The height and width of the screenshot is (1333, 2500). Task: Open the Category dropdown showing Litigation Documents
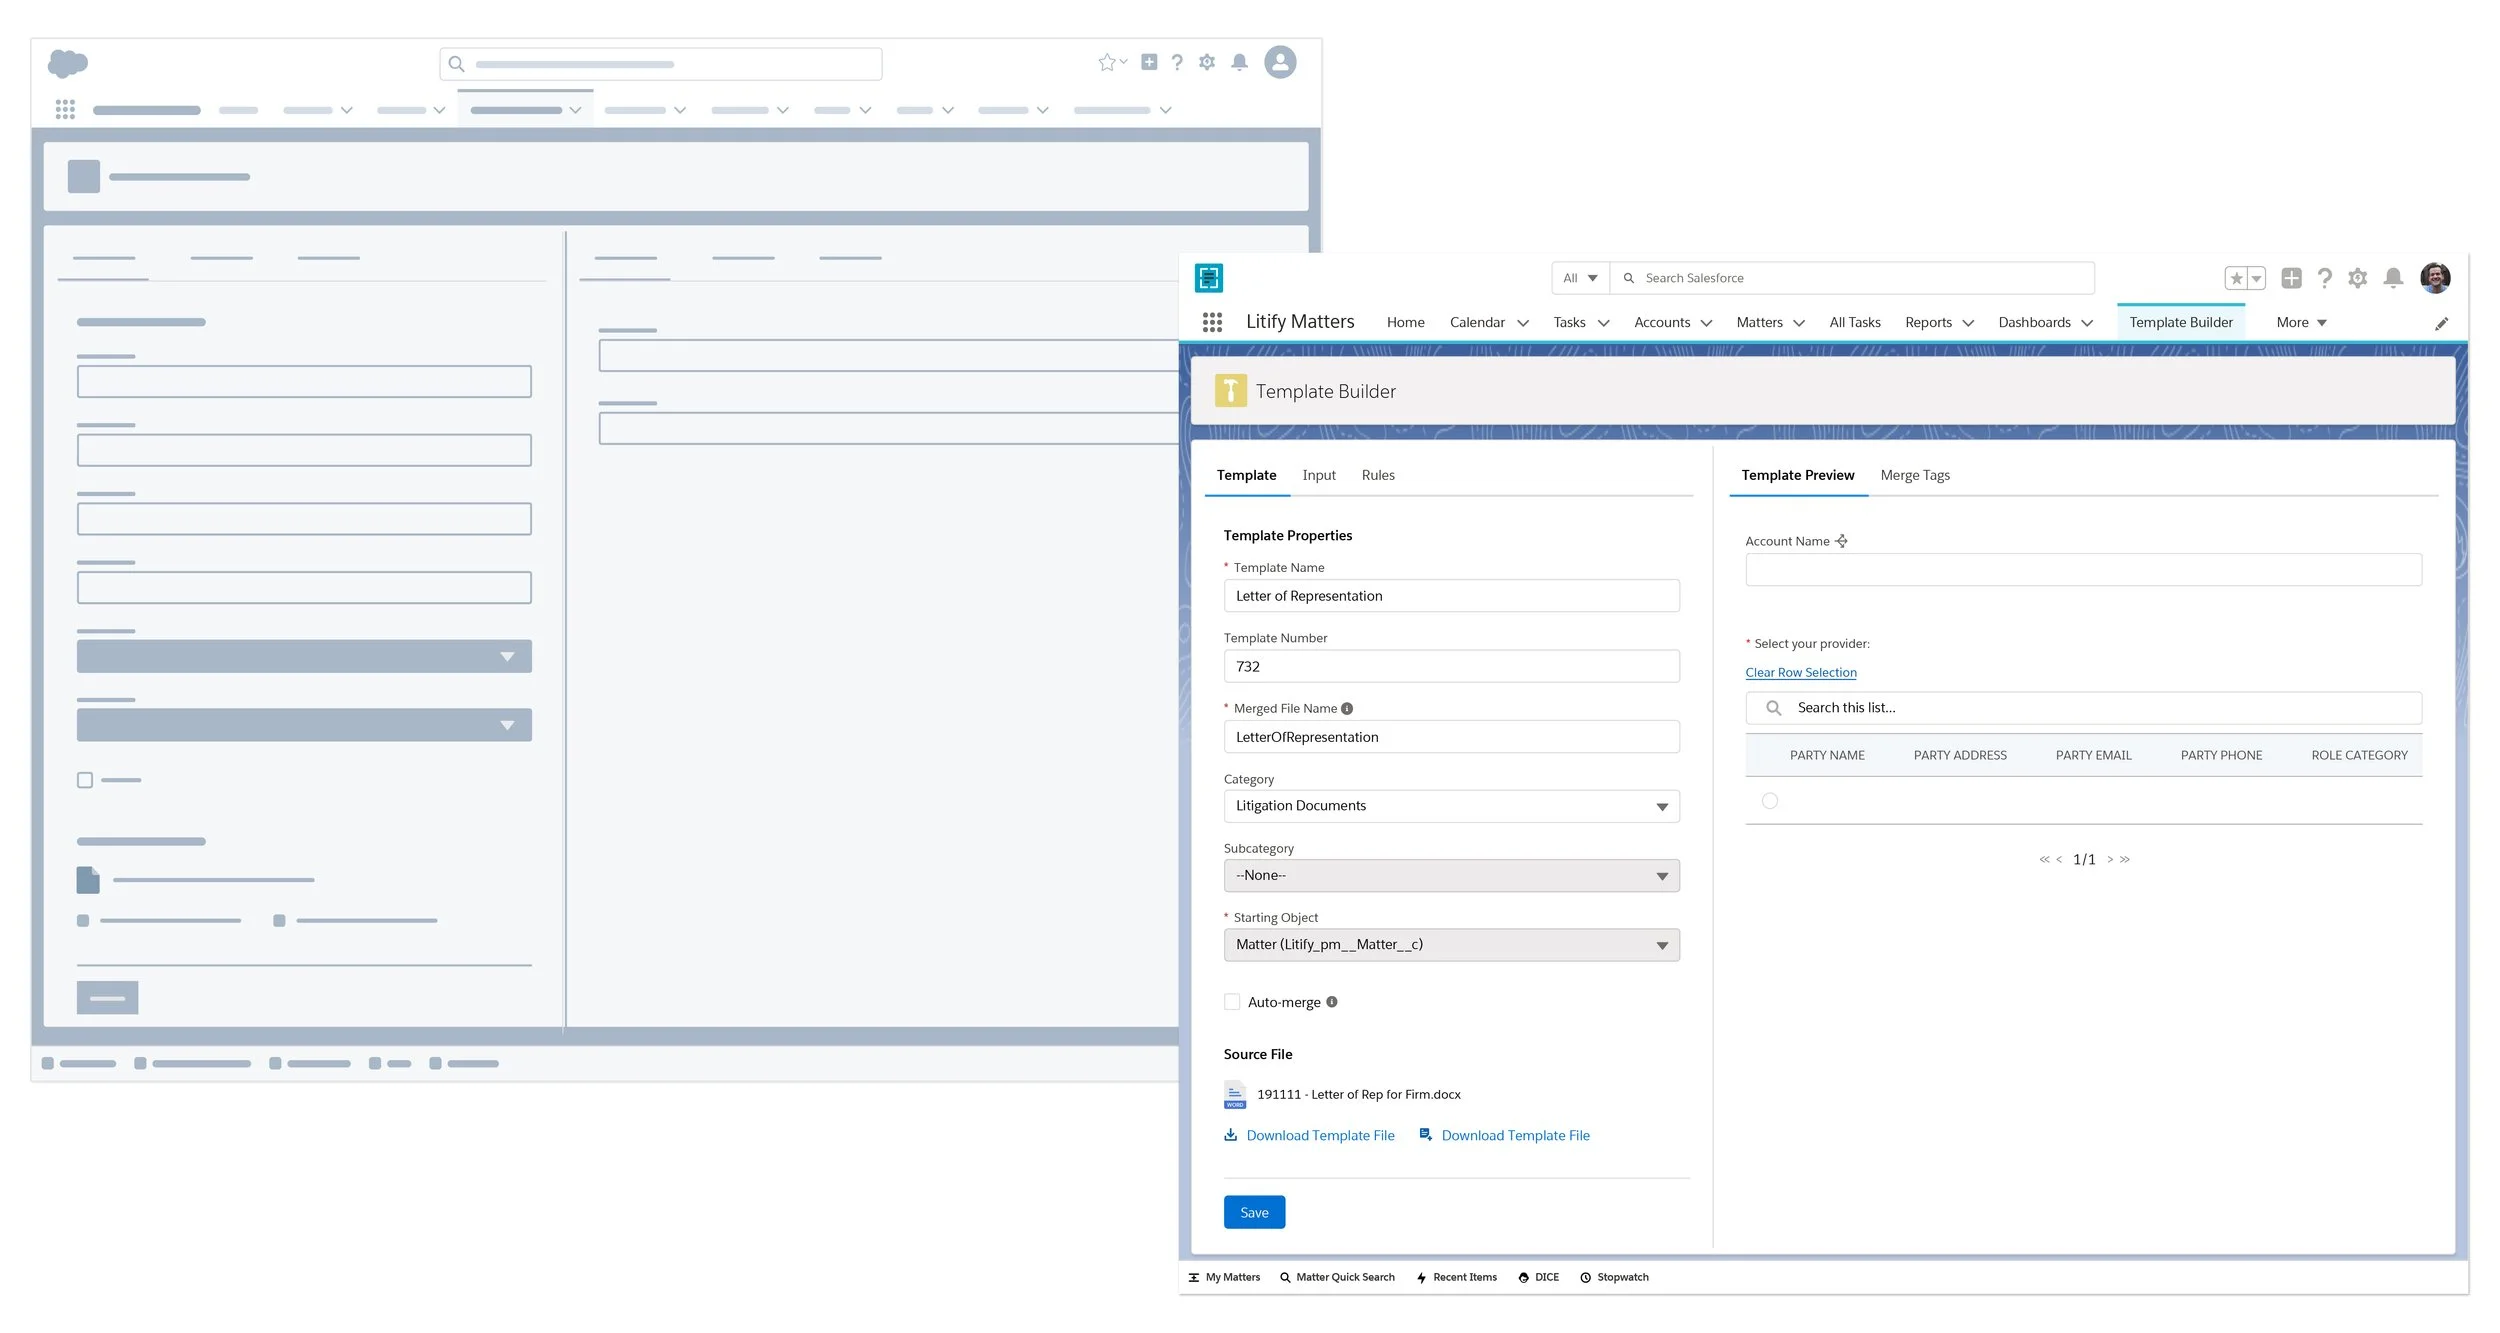(1451, 806)
